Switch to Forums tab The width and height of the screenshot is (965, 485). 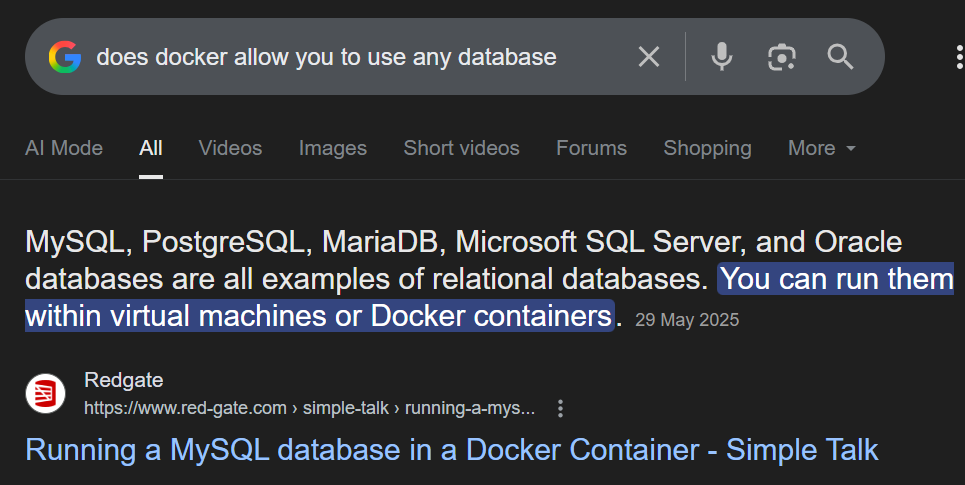[591, 148]
